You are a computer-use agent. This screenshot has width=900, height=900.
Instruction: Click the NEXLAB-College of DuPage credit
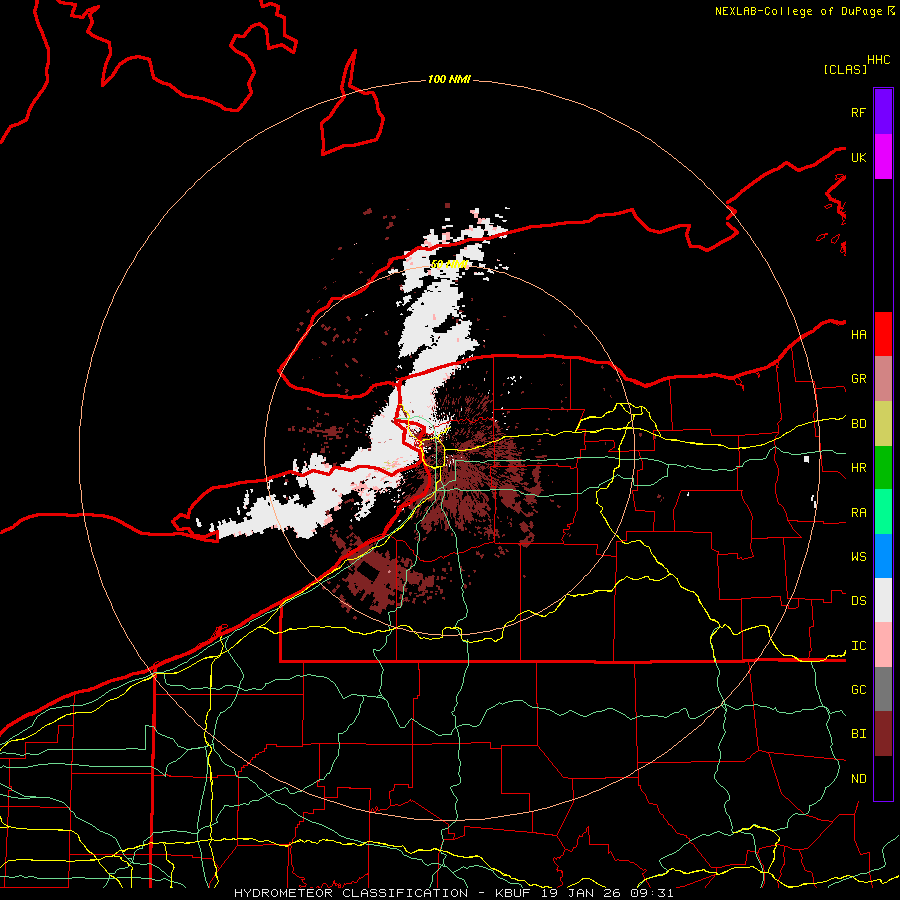tap(798, 11)
